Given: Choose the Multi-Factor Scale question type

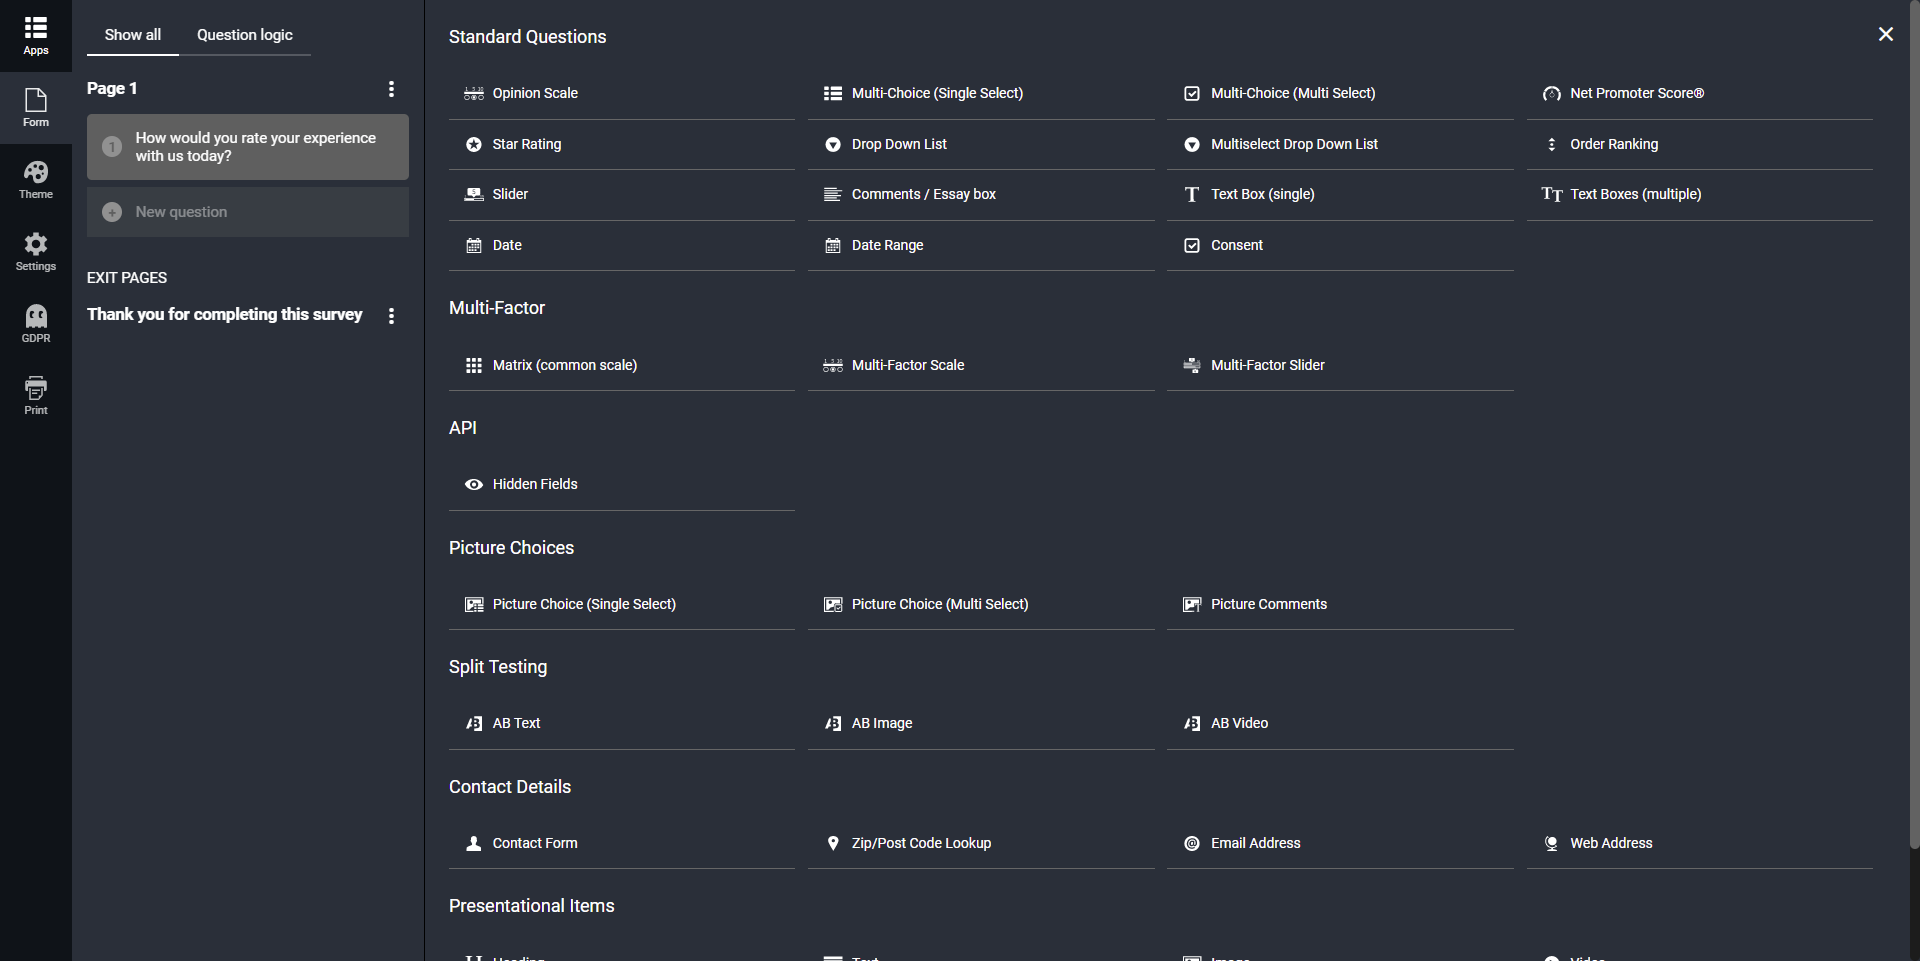Looking at the screenshot, I should pos(981,365).
